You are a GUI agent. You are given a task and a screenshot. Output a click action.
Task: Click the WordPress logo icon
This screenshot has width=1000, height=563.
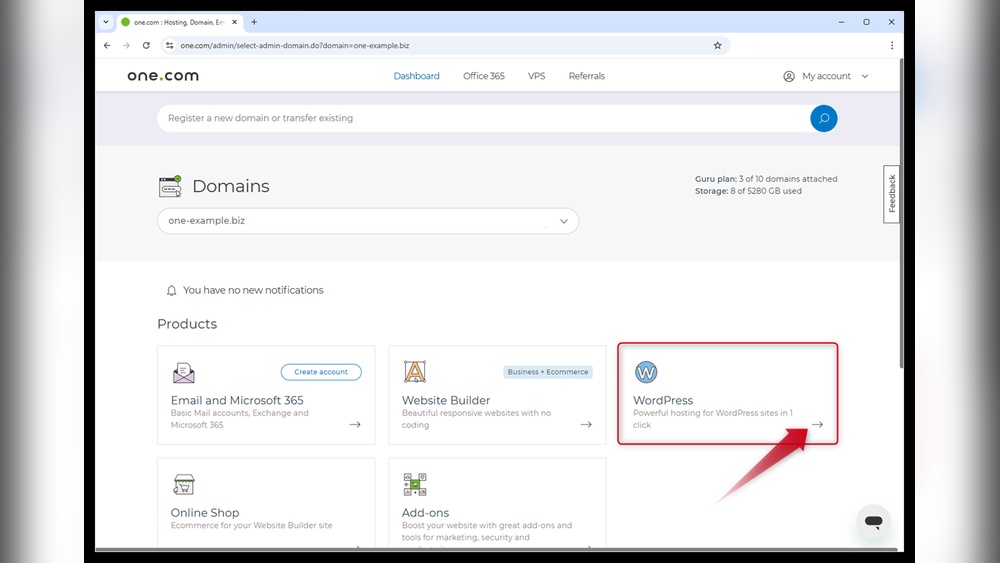(x=646, y=372)
